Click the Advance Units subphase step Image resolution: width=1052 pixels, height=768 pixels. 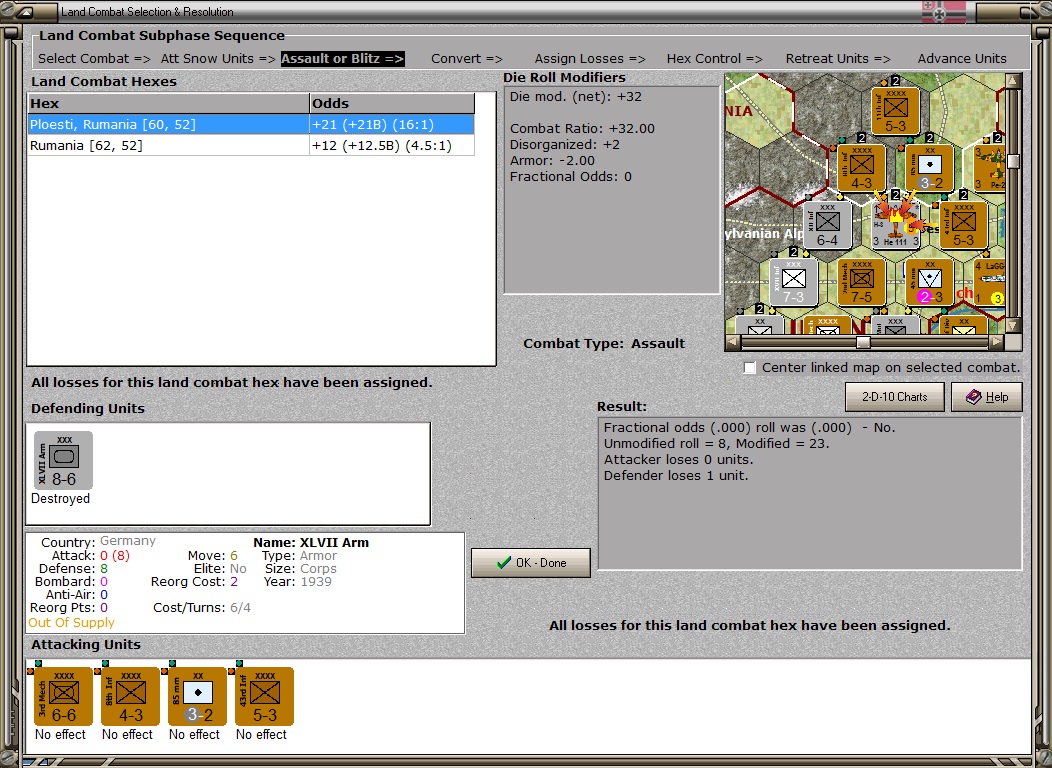point(961,58)
